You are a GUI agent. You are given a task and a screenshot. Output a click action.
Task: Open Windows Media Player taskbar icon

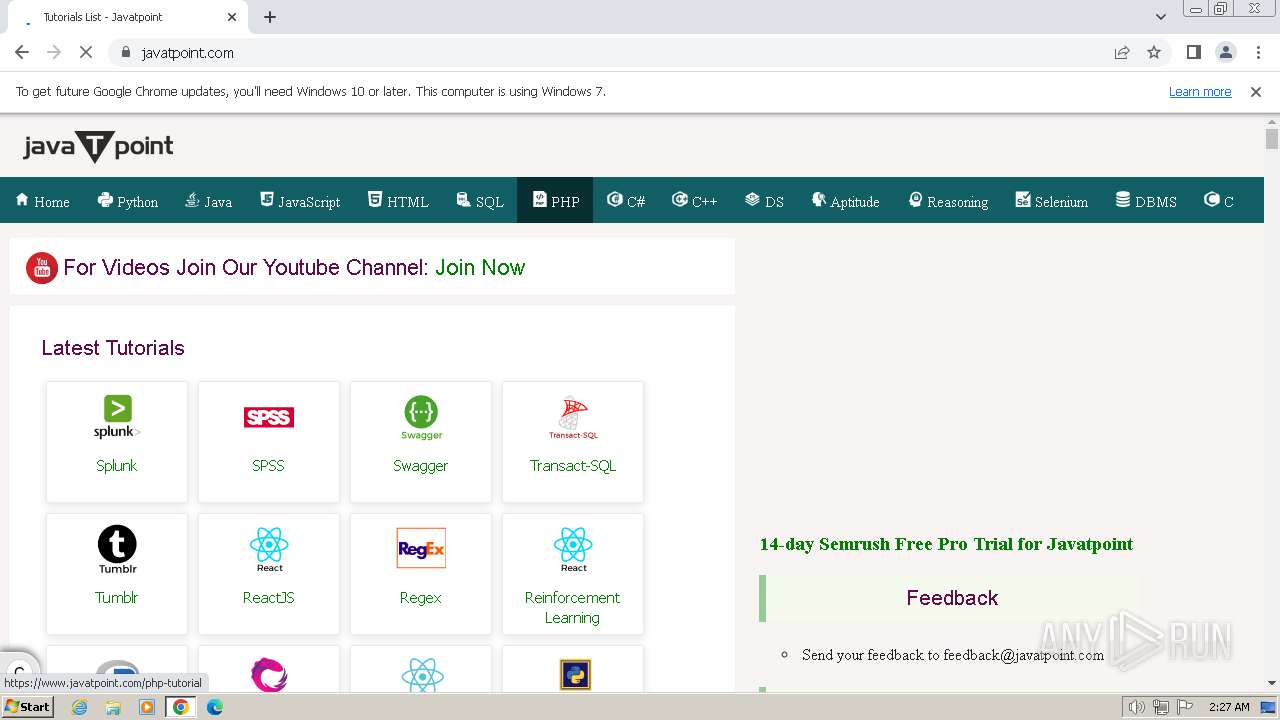click(x=147, y=707)
